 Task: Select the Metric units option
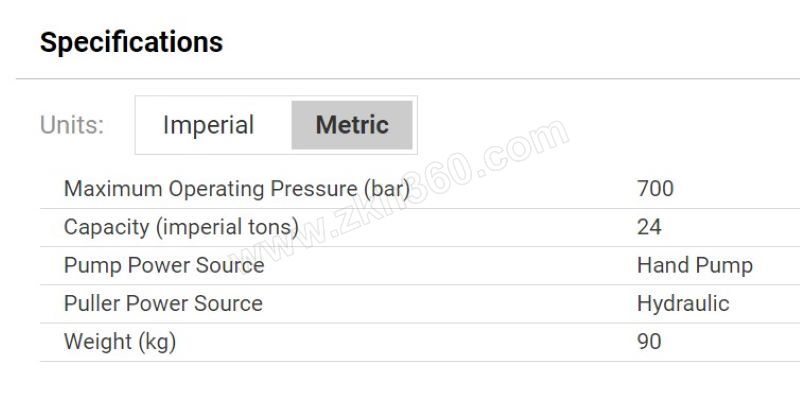coord(352,125)
